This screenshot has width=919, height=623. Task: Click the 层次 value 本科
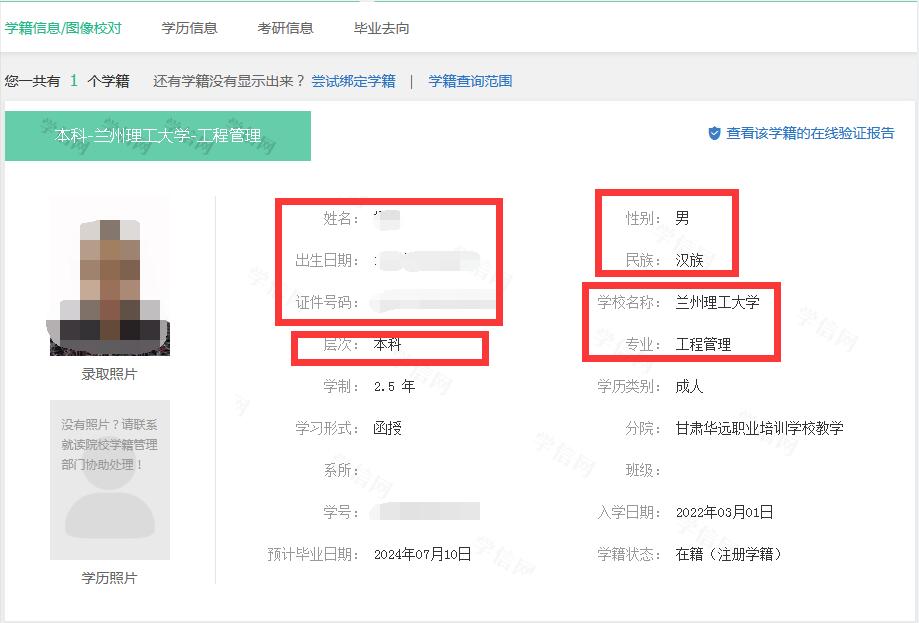coord(387,344)
